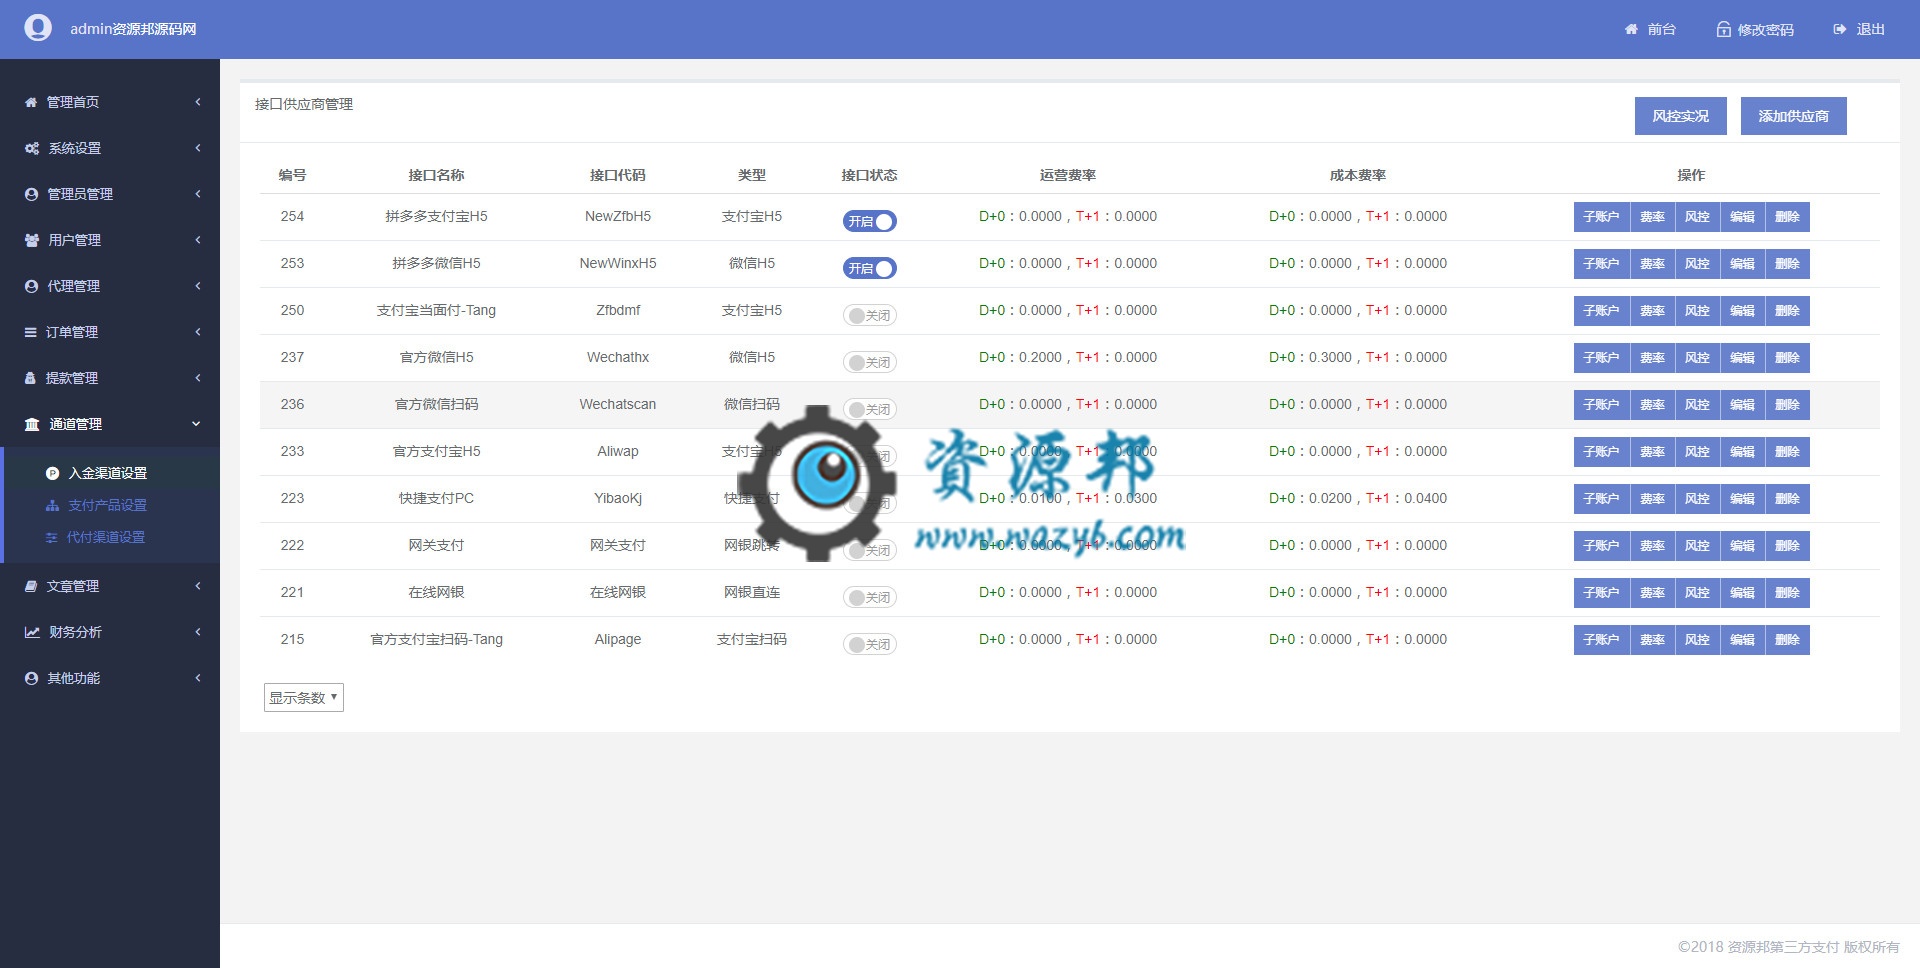Click the icon beside 提款管理
Viewport: 1920px width, 968px height.
pos(30,378)
